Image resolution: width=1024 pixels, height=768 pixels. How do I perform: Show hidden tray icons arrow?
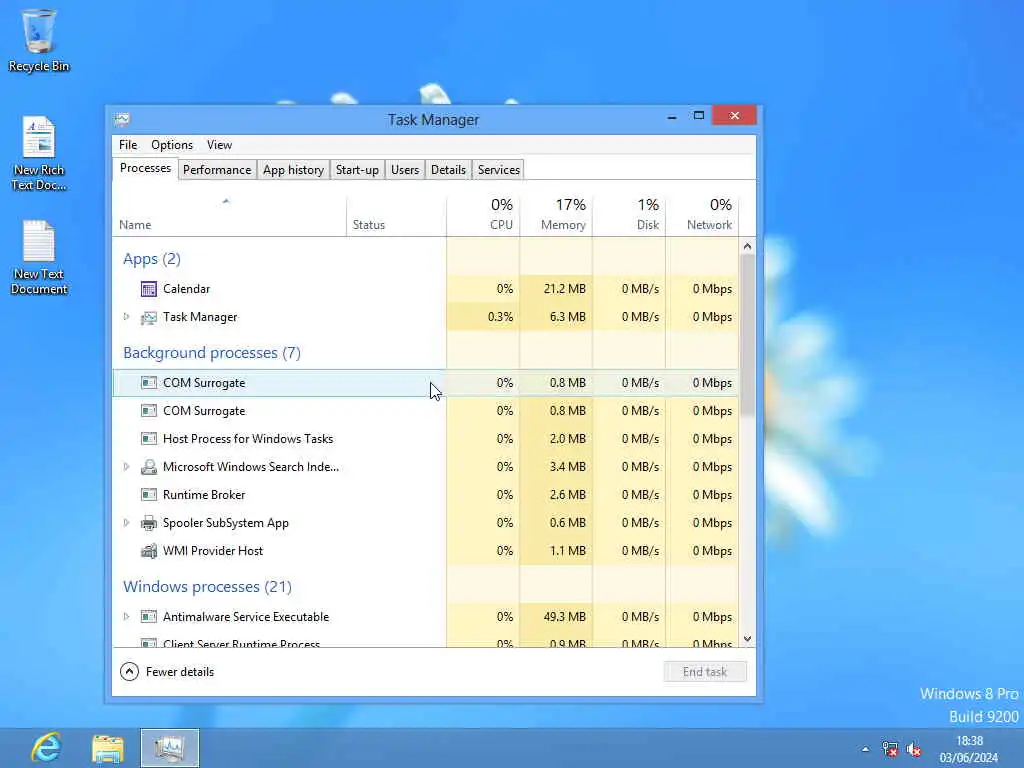click(865, 749)
